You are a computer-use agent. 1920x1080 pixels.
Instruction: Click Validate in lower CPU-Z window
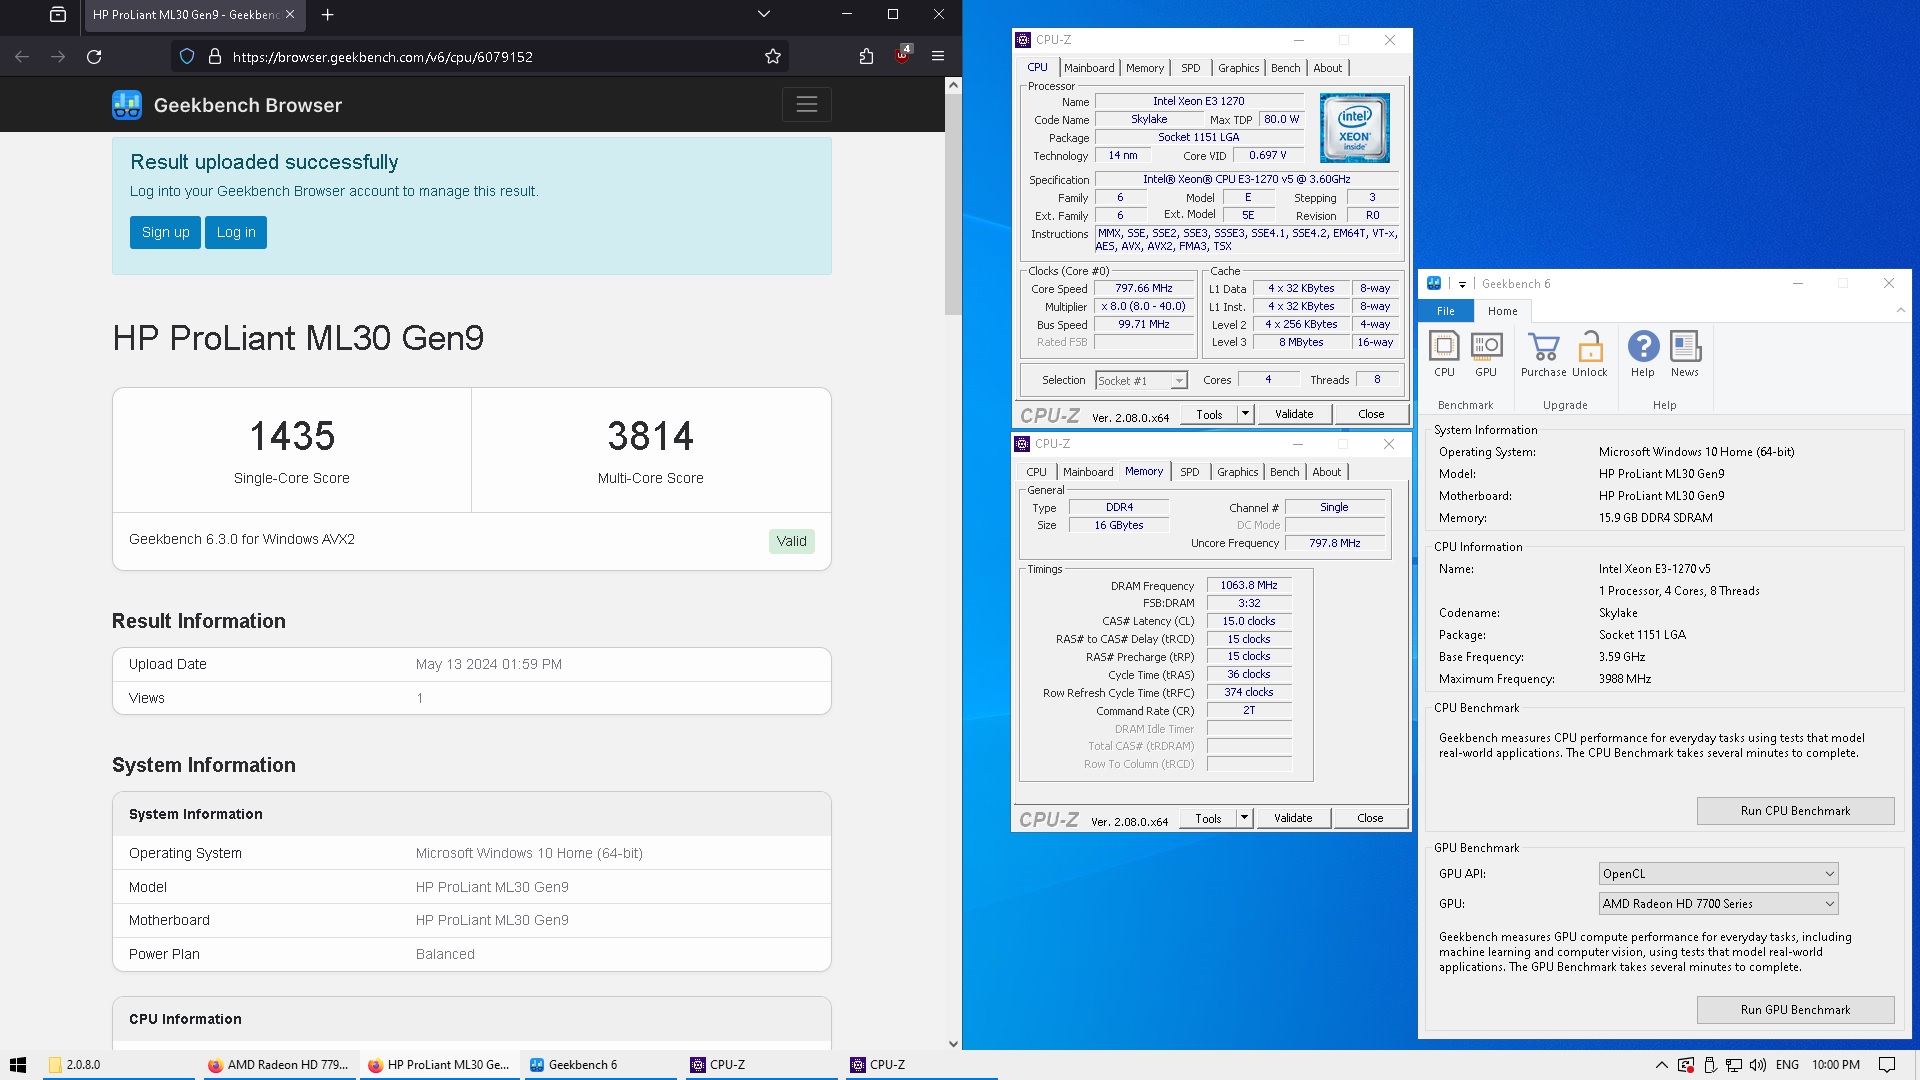pyautogui.click(x=1293, y=818)
